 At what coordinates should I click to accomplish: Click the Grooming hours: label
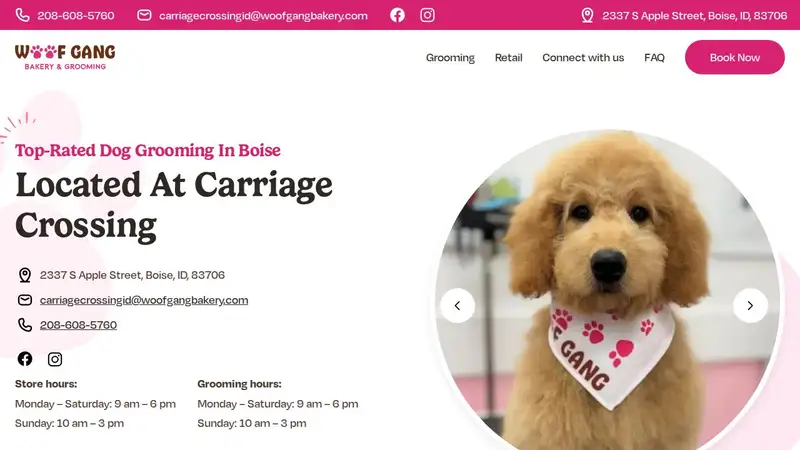(239, 384)
